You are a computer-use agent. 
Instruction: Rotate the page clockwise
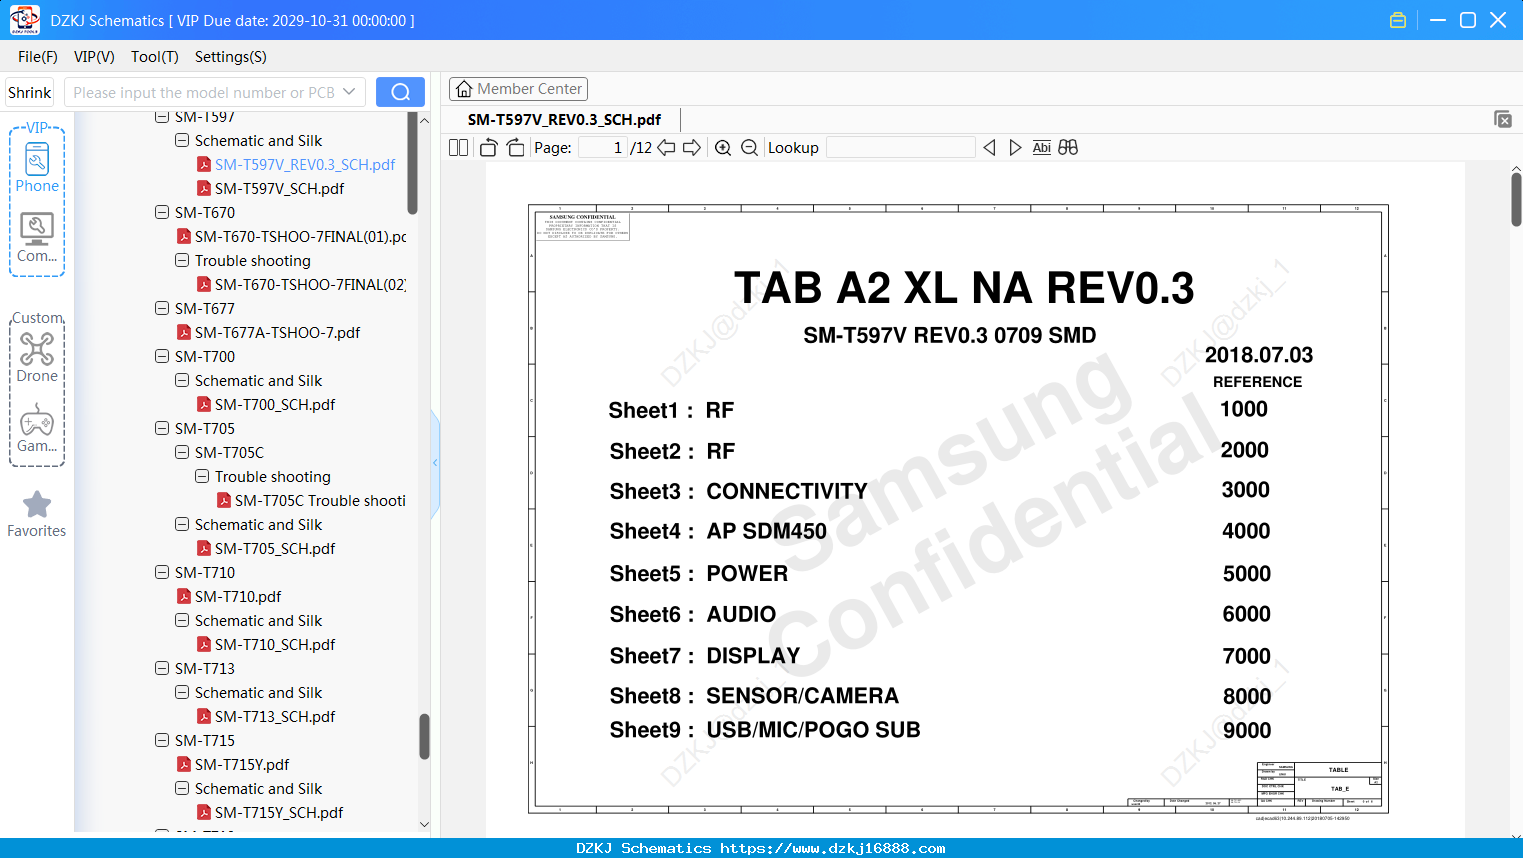click(x=515, y=148)
